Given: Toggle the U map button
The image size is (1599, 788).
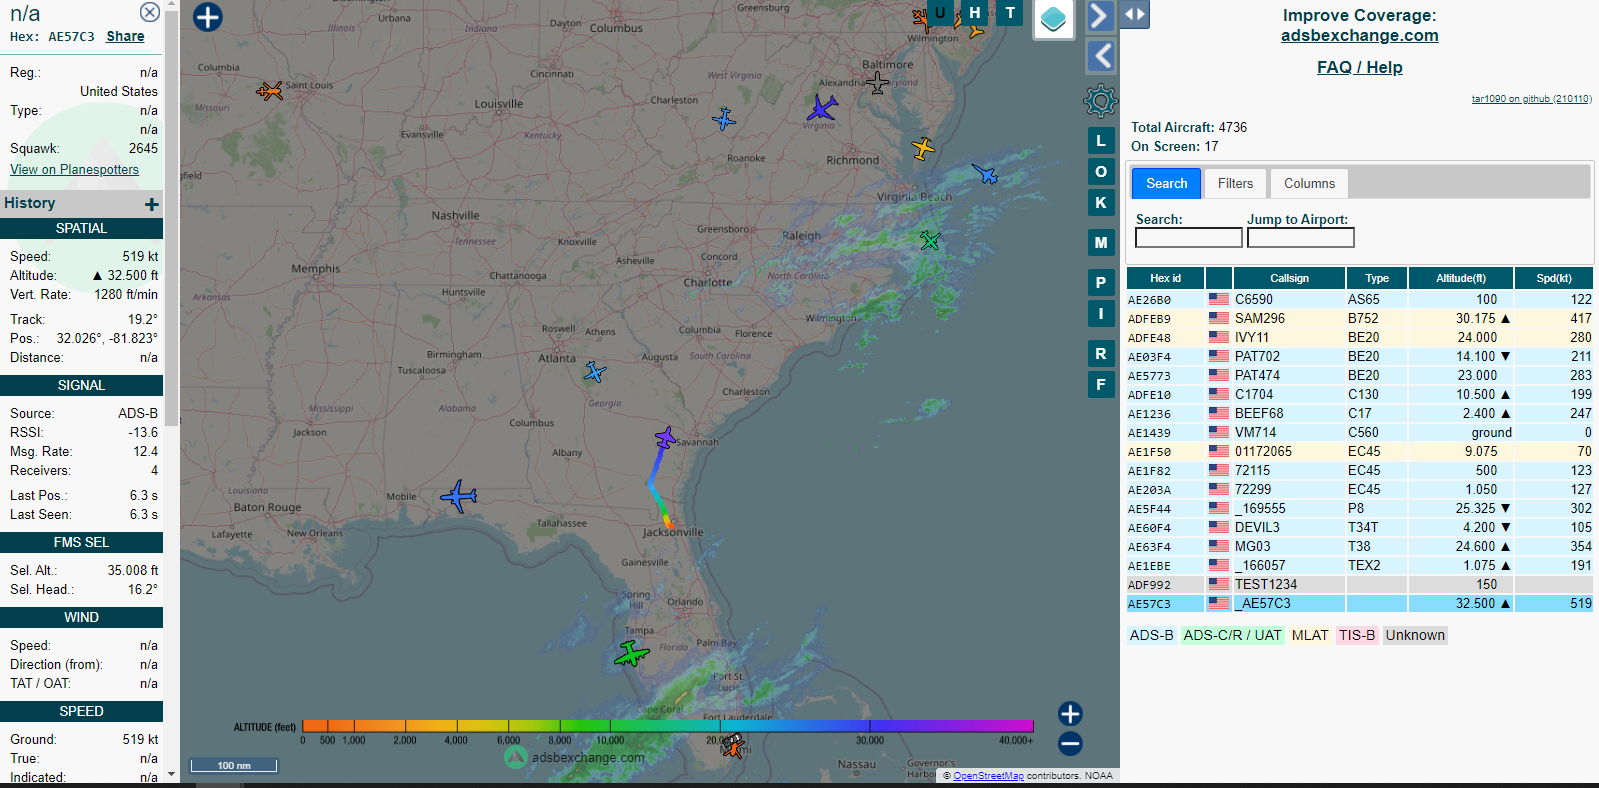Looking at the screenshot, I should click(940, 12).
